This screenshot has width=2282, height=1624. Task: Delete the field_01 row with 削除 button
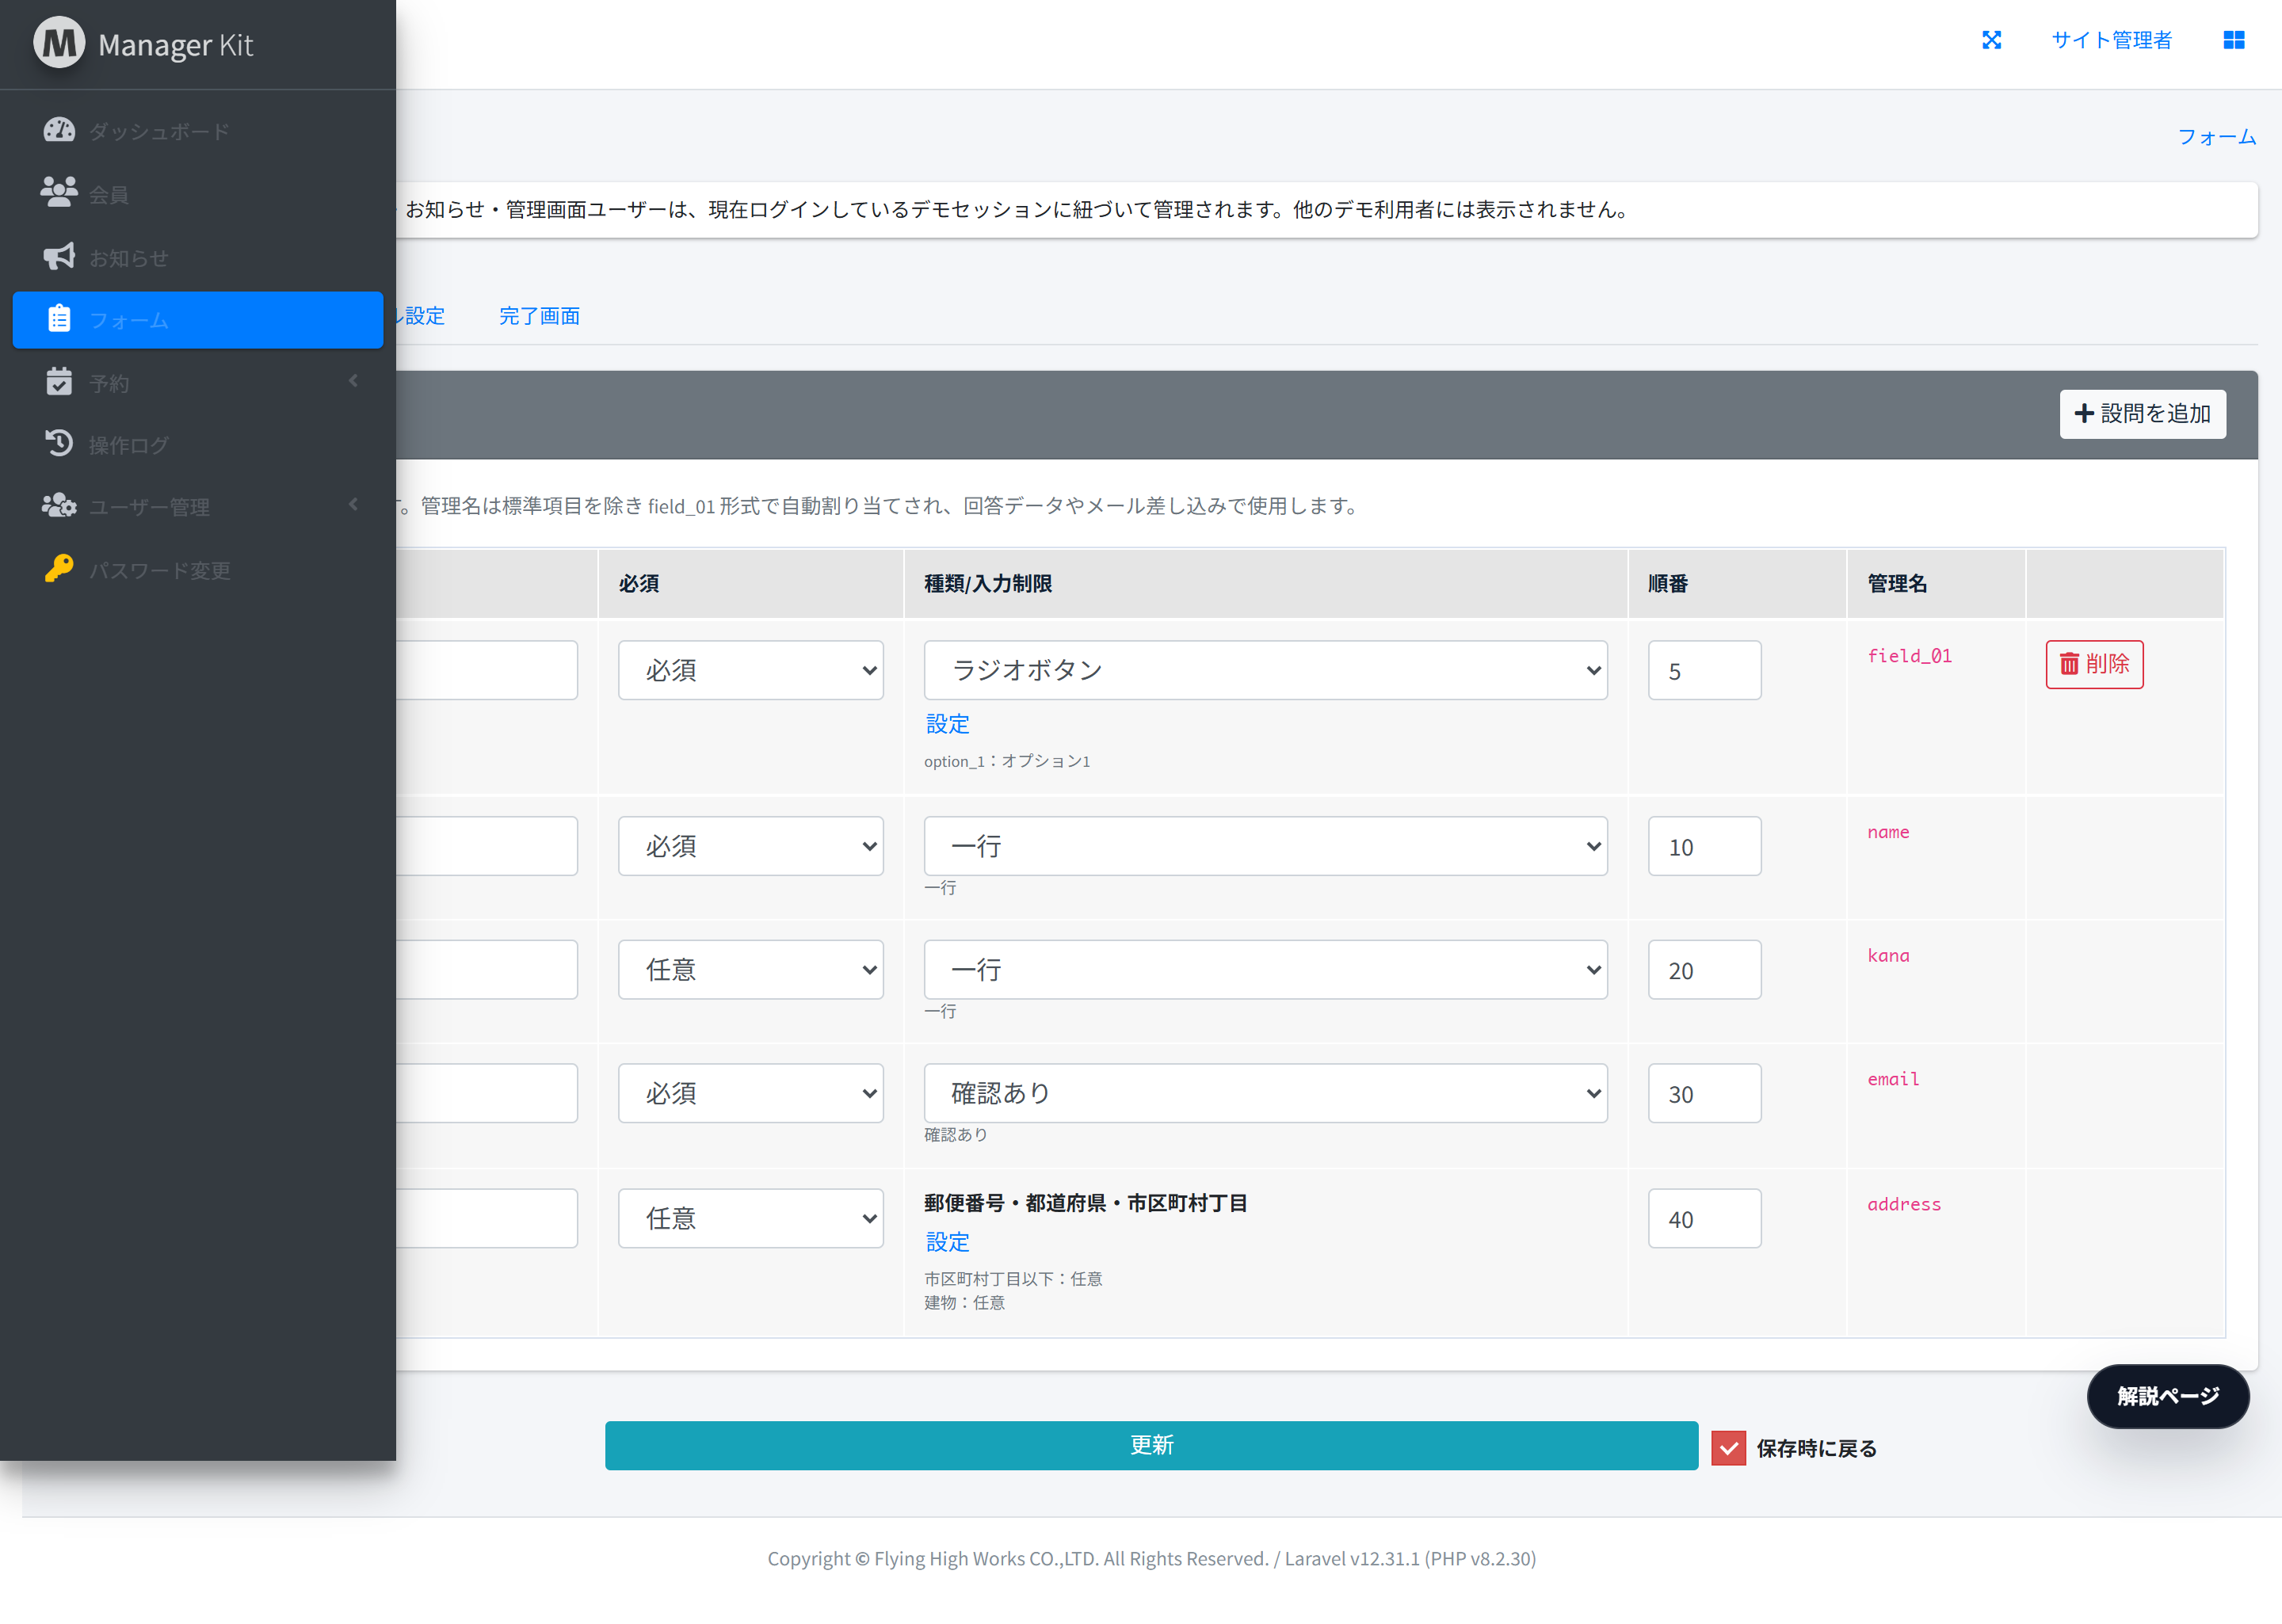[x=2094, y=664]
